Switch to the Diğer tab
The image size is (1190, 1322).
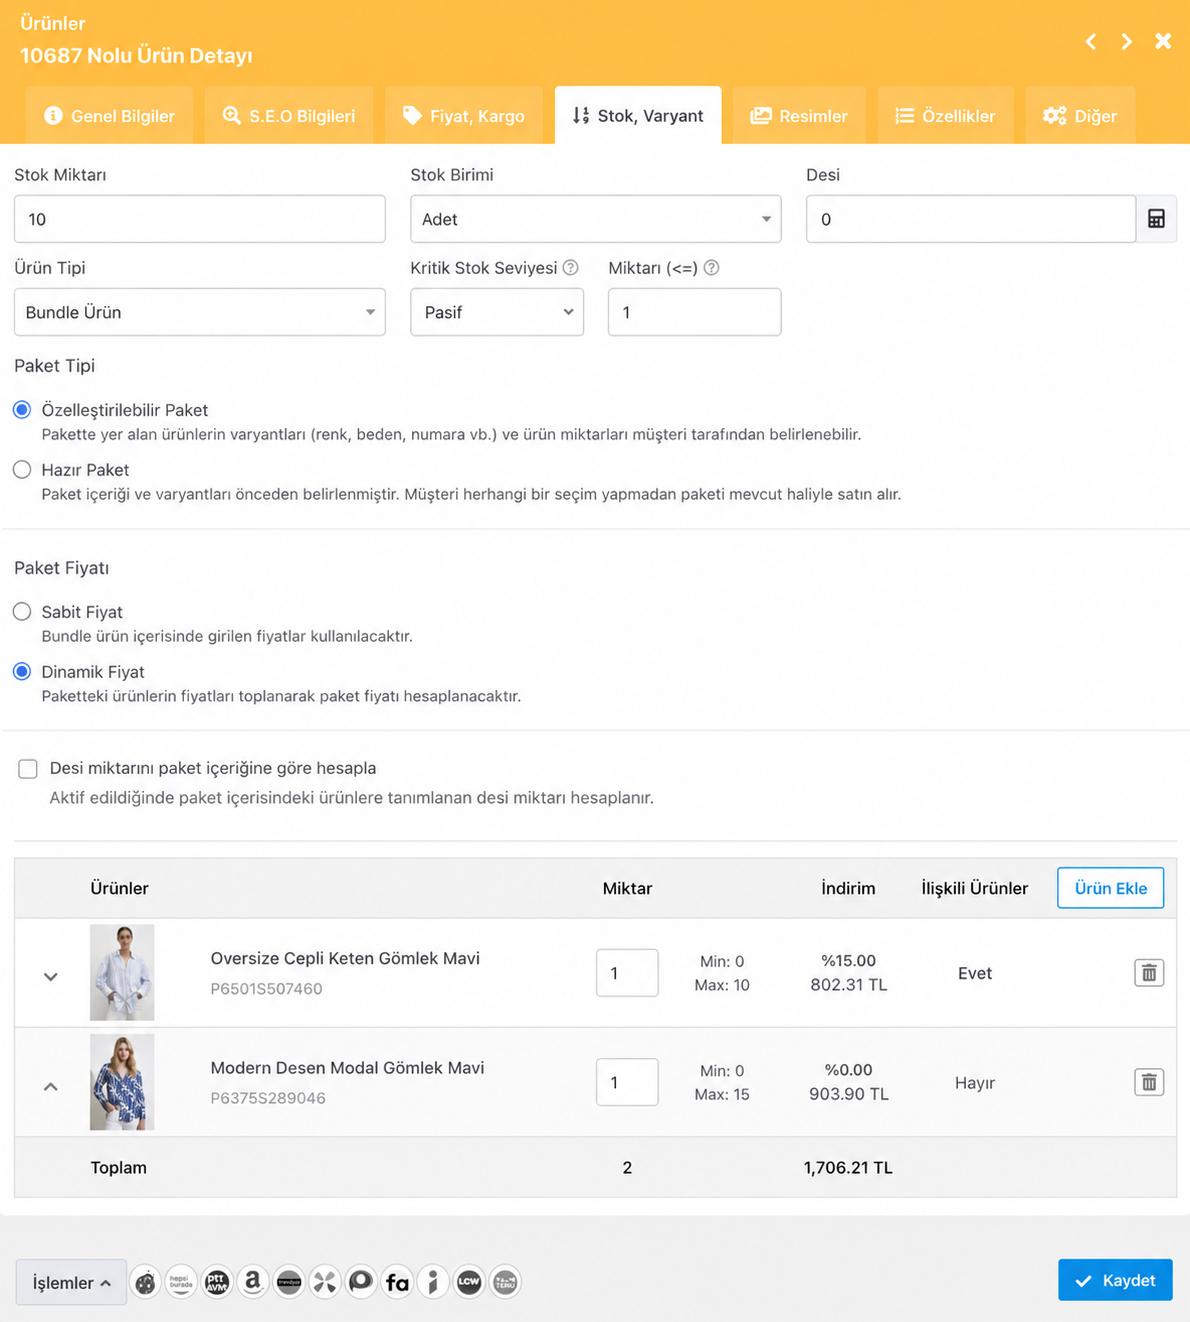click(x=1080, y=116)
